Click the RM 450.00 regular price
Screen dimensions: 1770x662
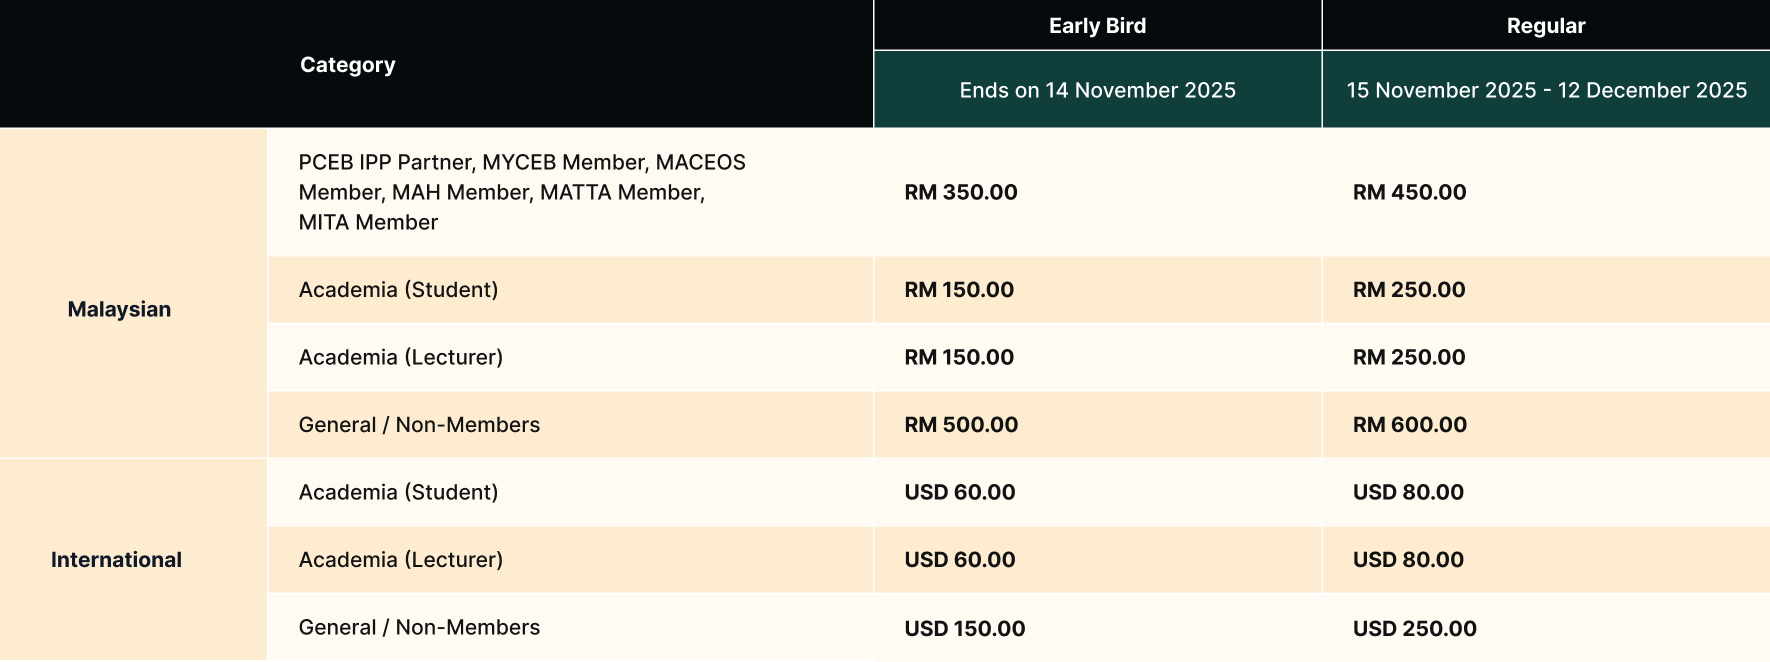pos(1409,192)
